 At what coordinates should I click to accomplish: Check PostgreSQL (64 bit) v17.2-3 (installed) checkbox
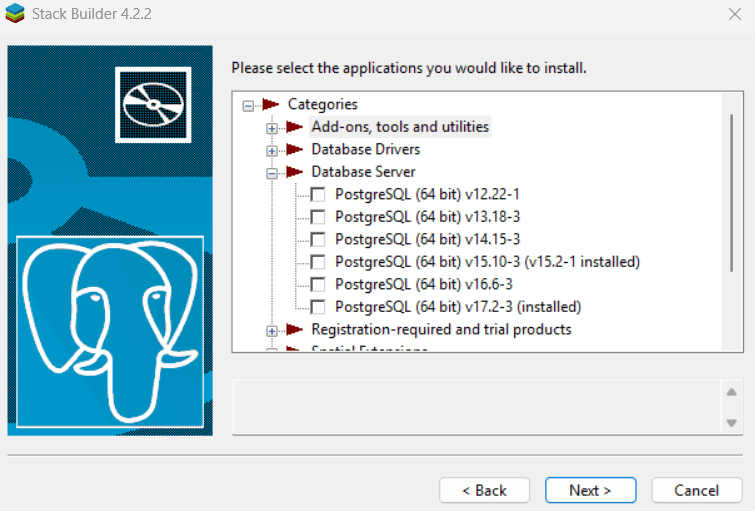coord(318,307)
